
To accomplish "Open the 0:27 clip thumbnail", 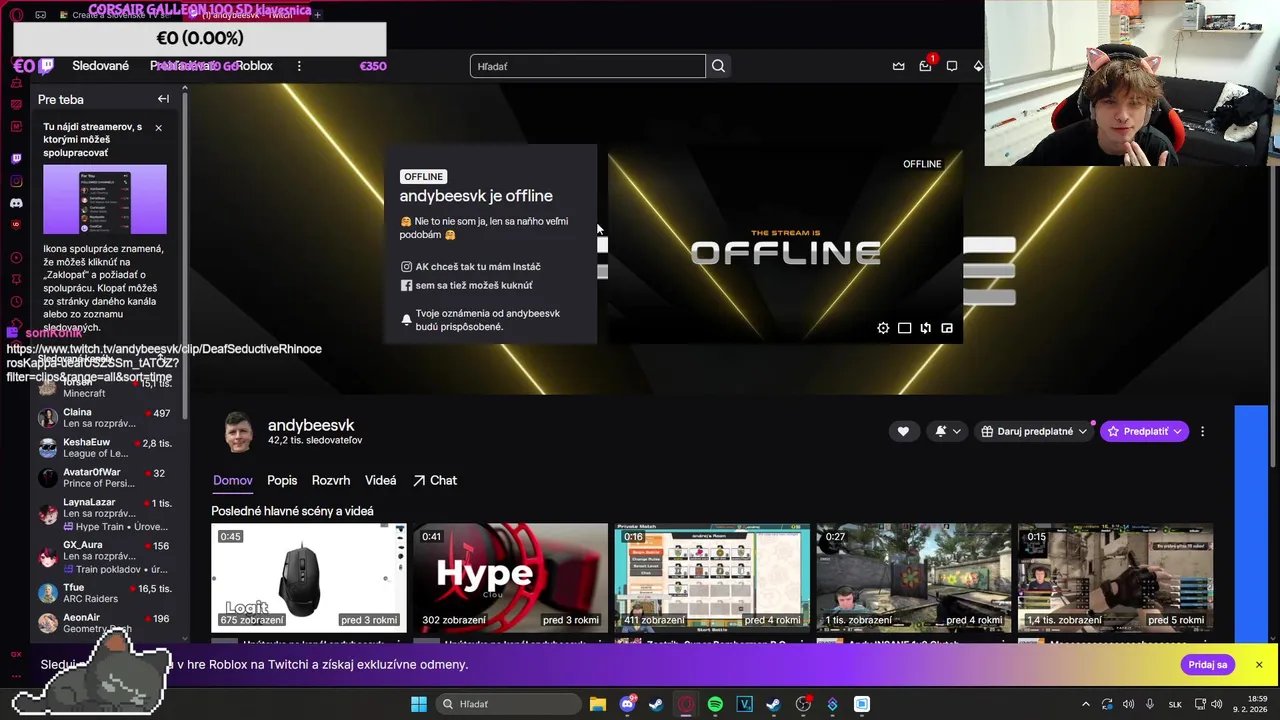I will tap(914, 577).
